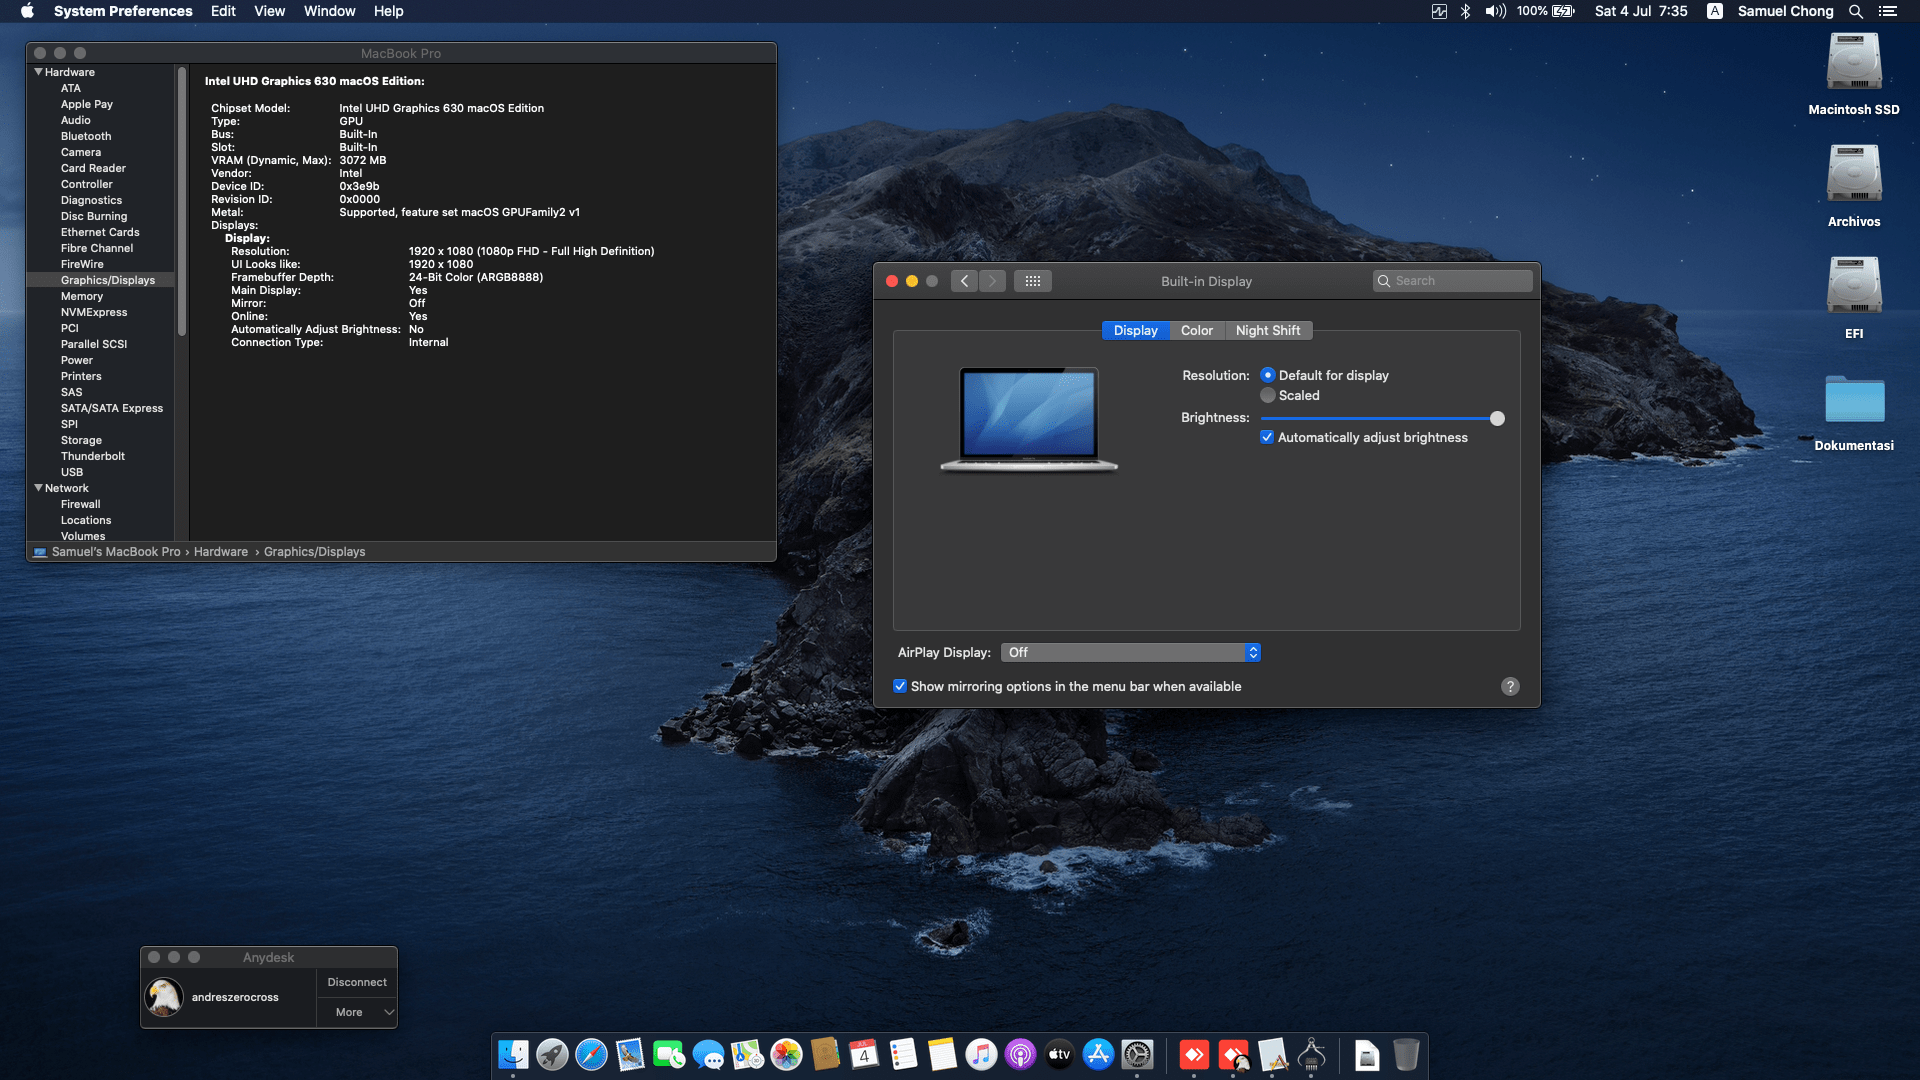Open View menu
The width and height of the screenshot is (1920, 1080).
tap(269, 11)
